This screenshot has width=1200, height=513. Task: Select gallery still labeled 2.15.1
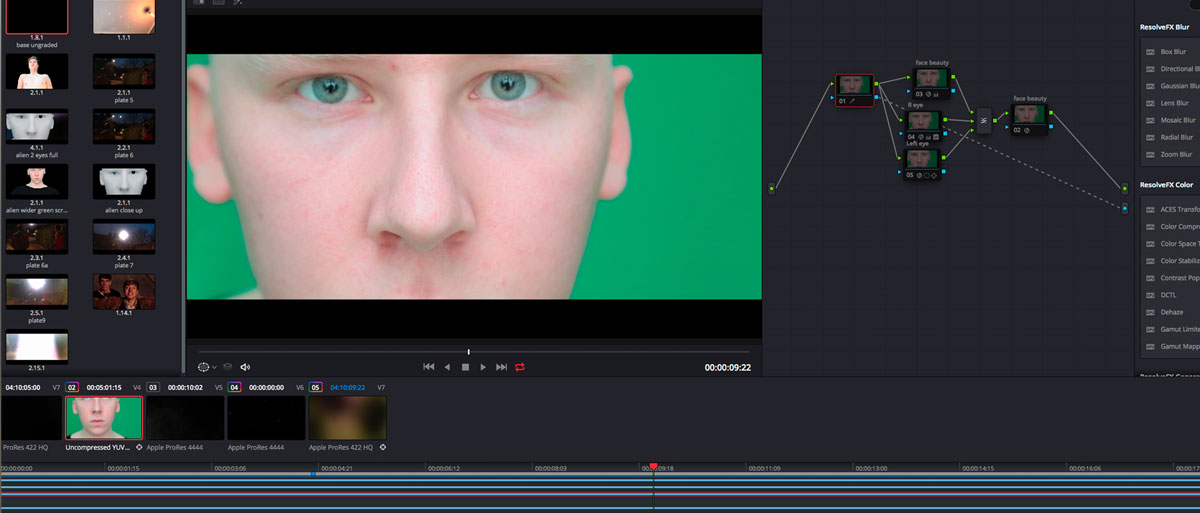[37, 347]
